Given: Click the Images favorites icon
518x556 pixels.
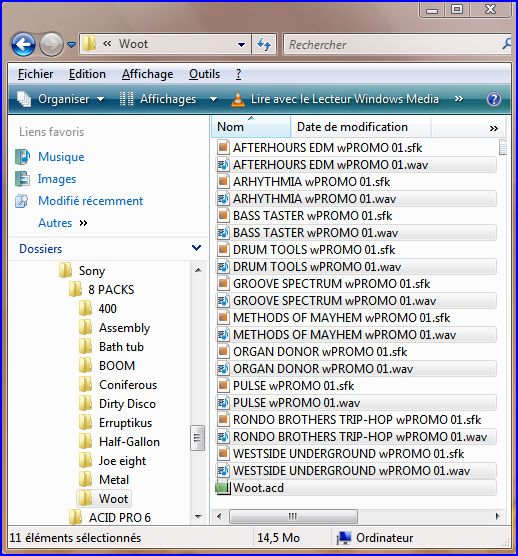Looking at the screenshot, I should [x=22, y=179].
